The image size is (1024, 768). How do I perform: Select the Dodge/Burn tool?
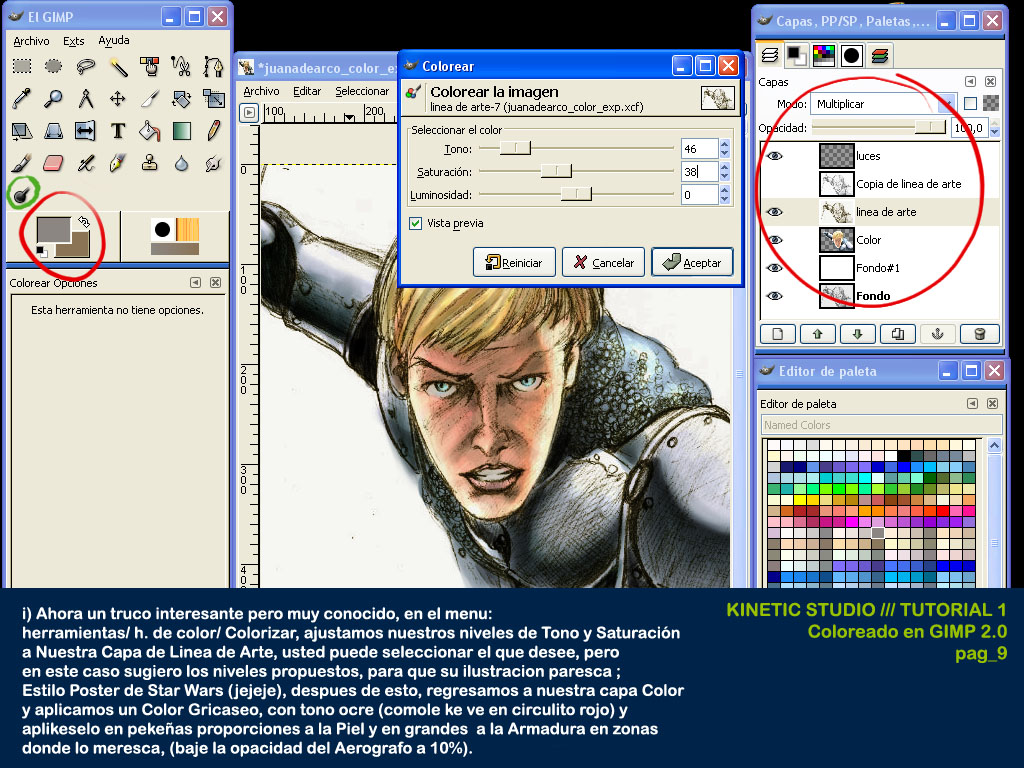tap(22, 194)
